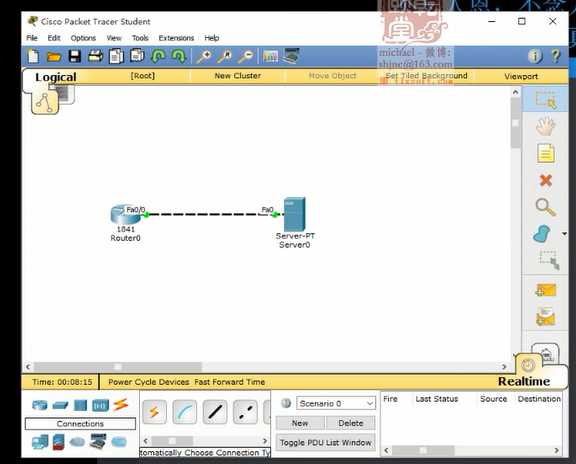Reset zoom with middle magnifier icon
Image resolution: width=576 pixels, height=464 pixels.
(224, 57)
